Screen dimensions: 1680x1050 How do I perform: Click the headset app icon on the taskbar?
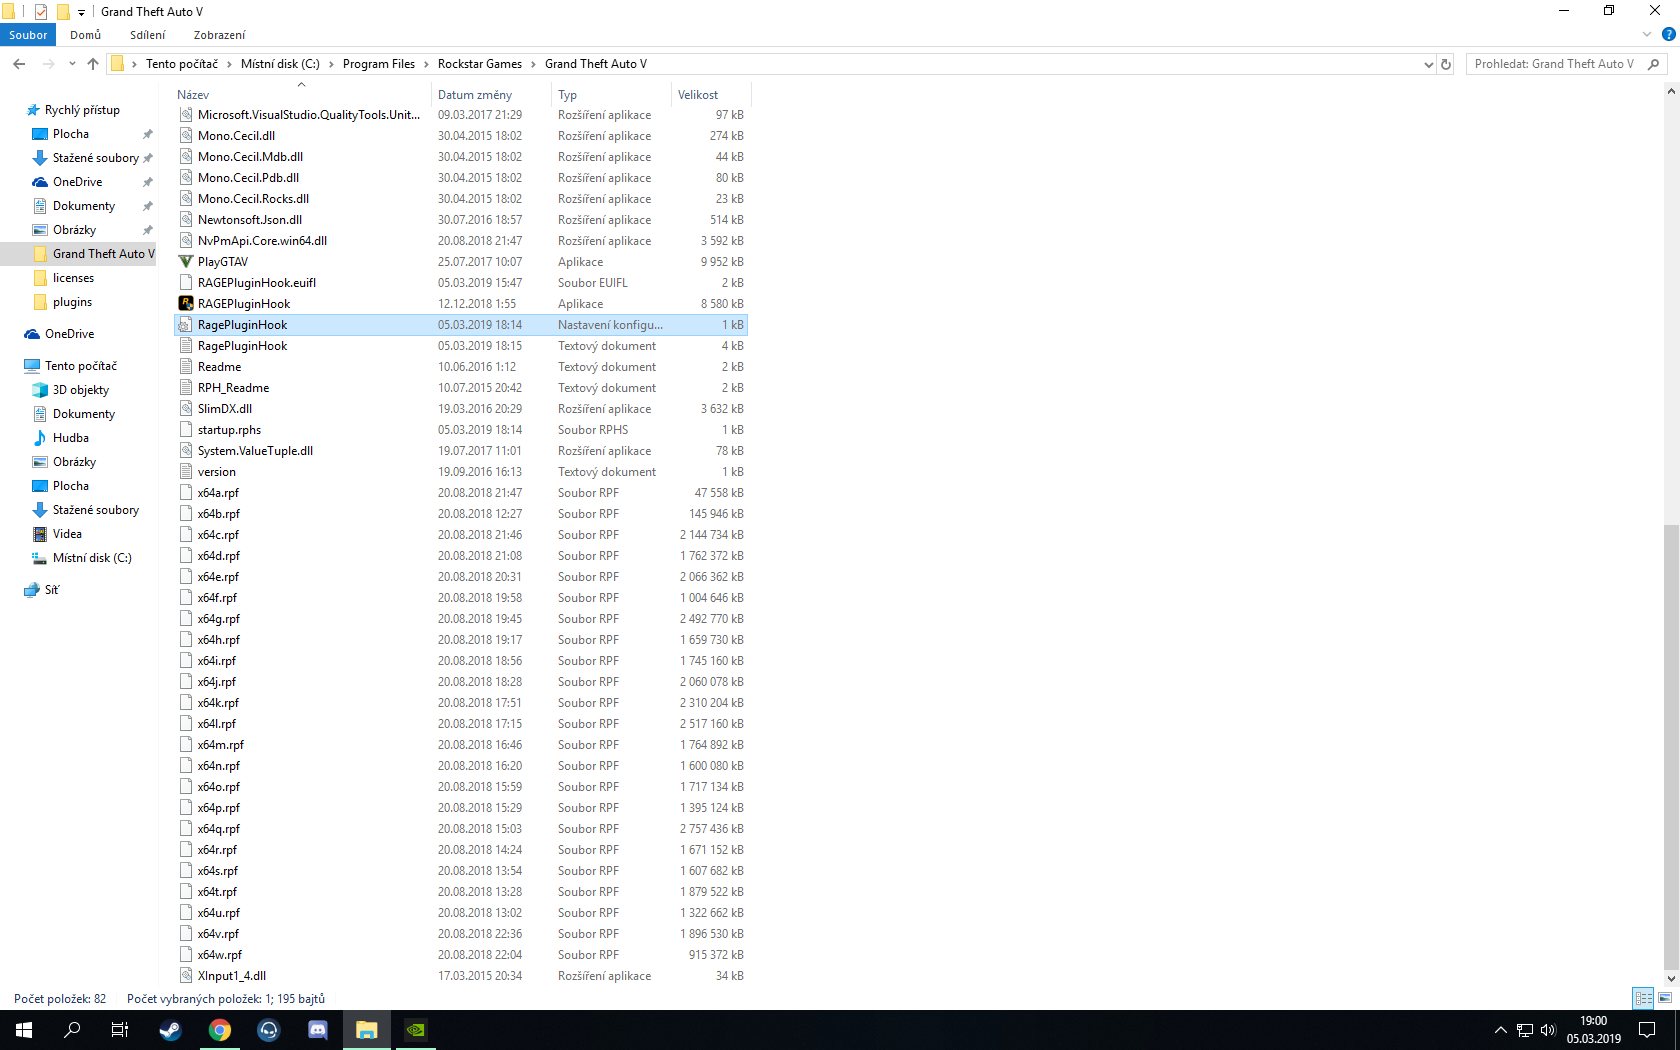268,1030
